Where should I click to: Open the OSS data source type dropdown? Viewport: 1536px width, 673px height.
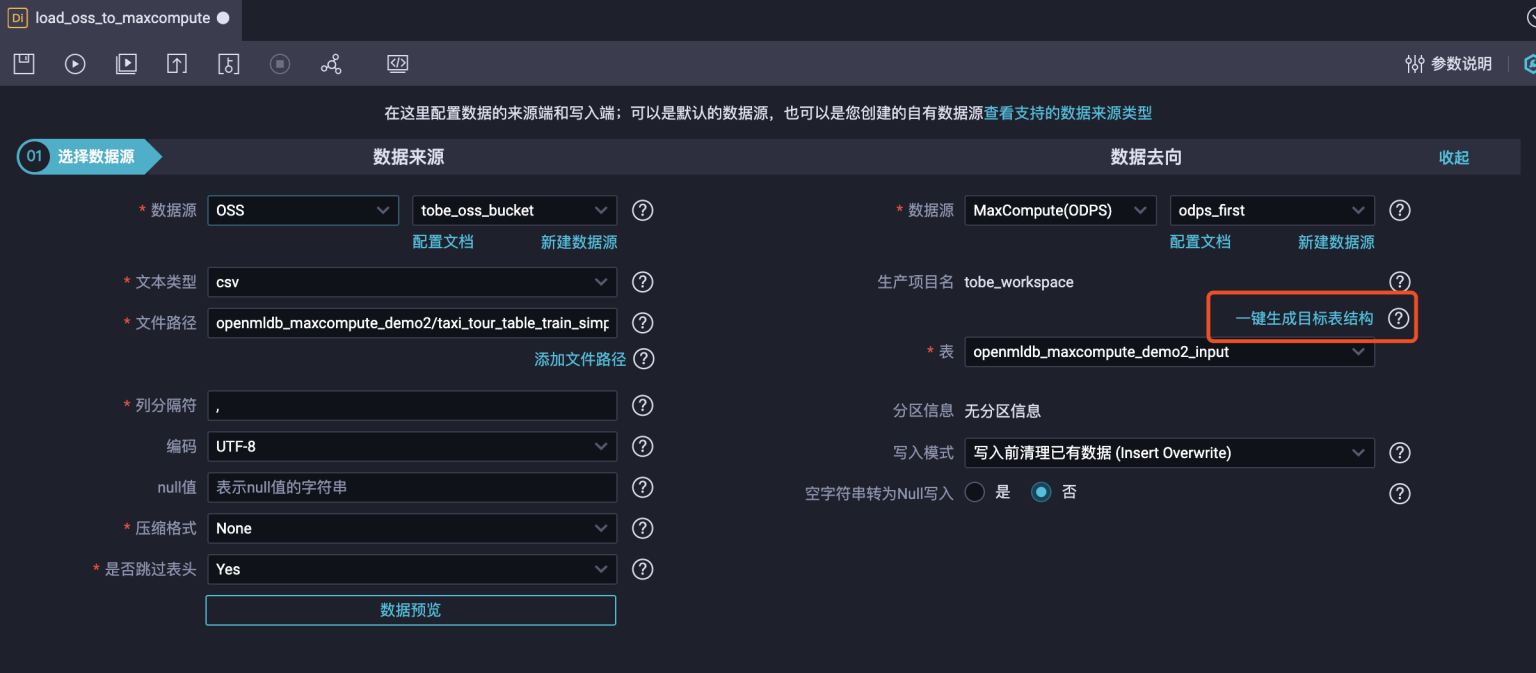[305, 210]
